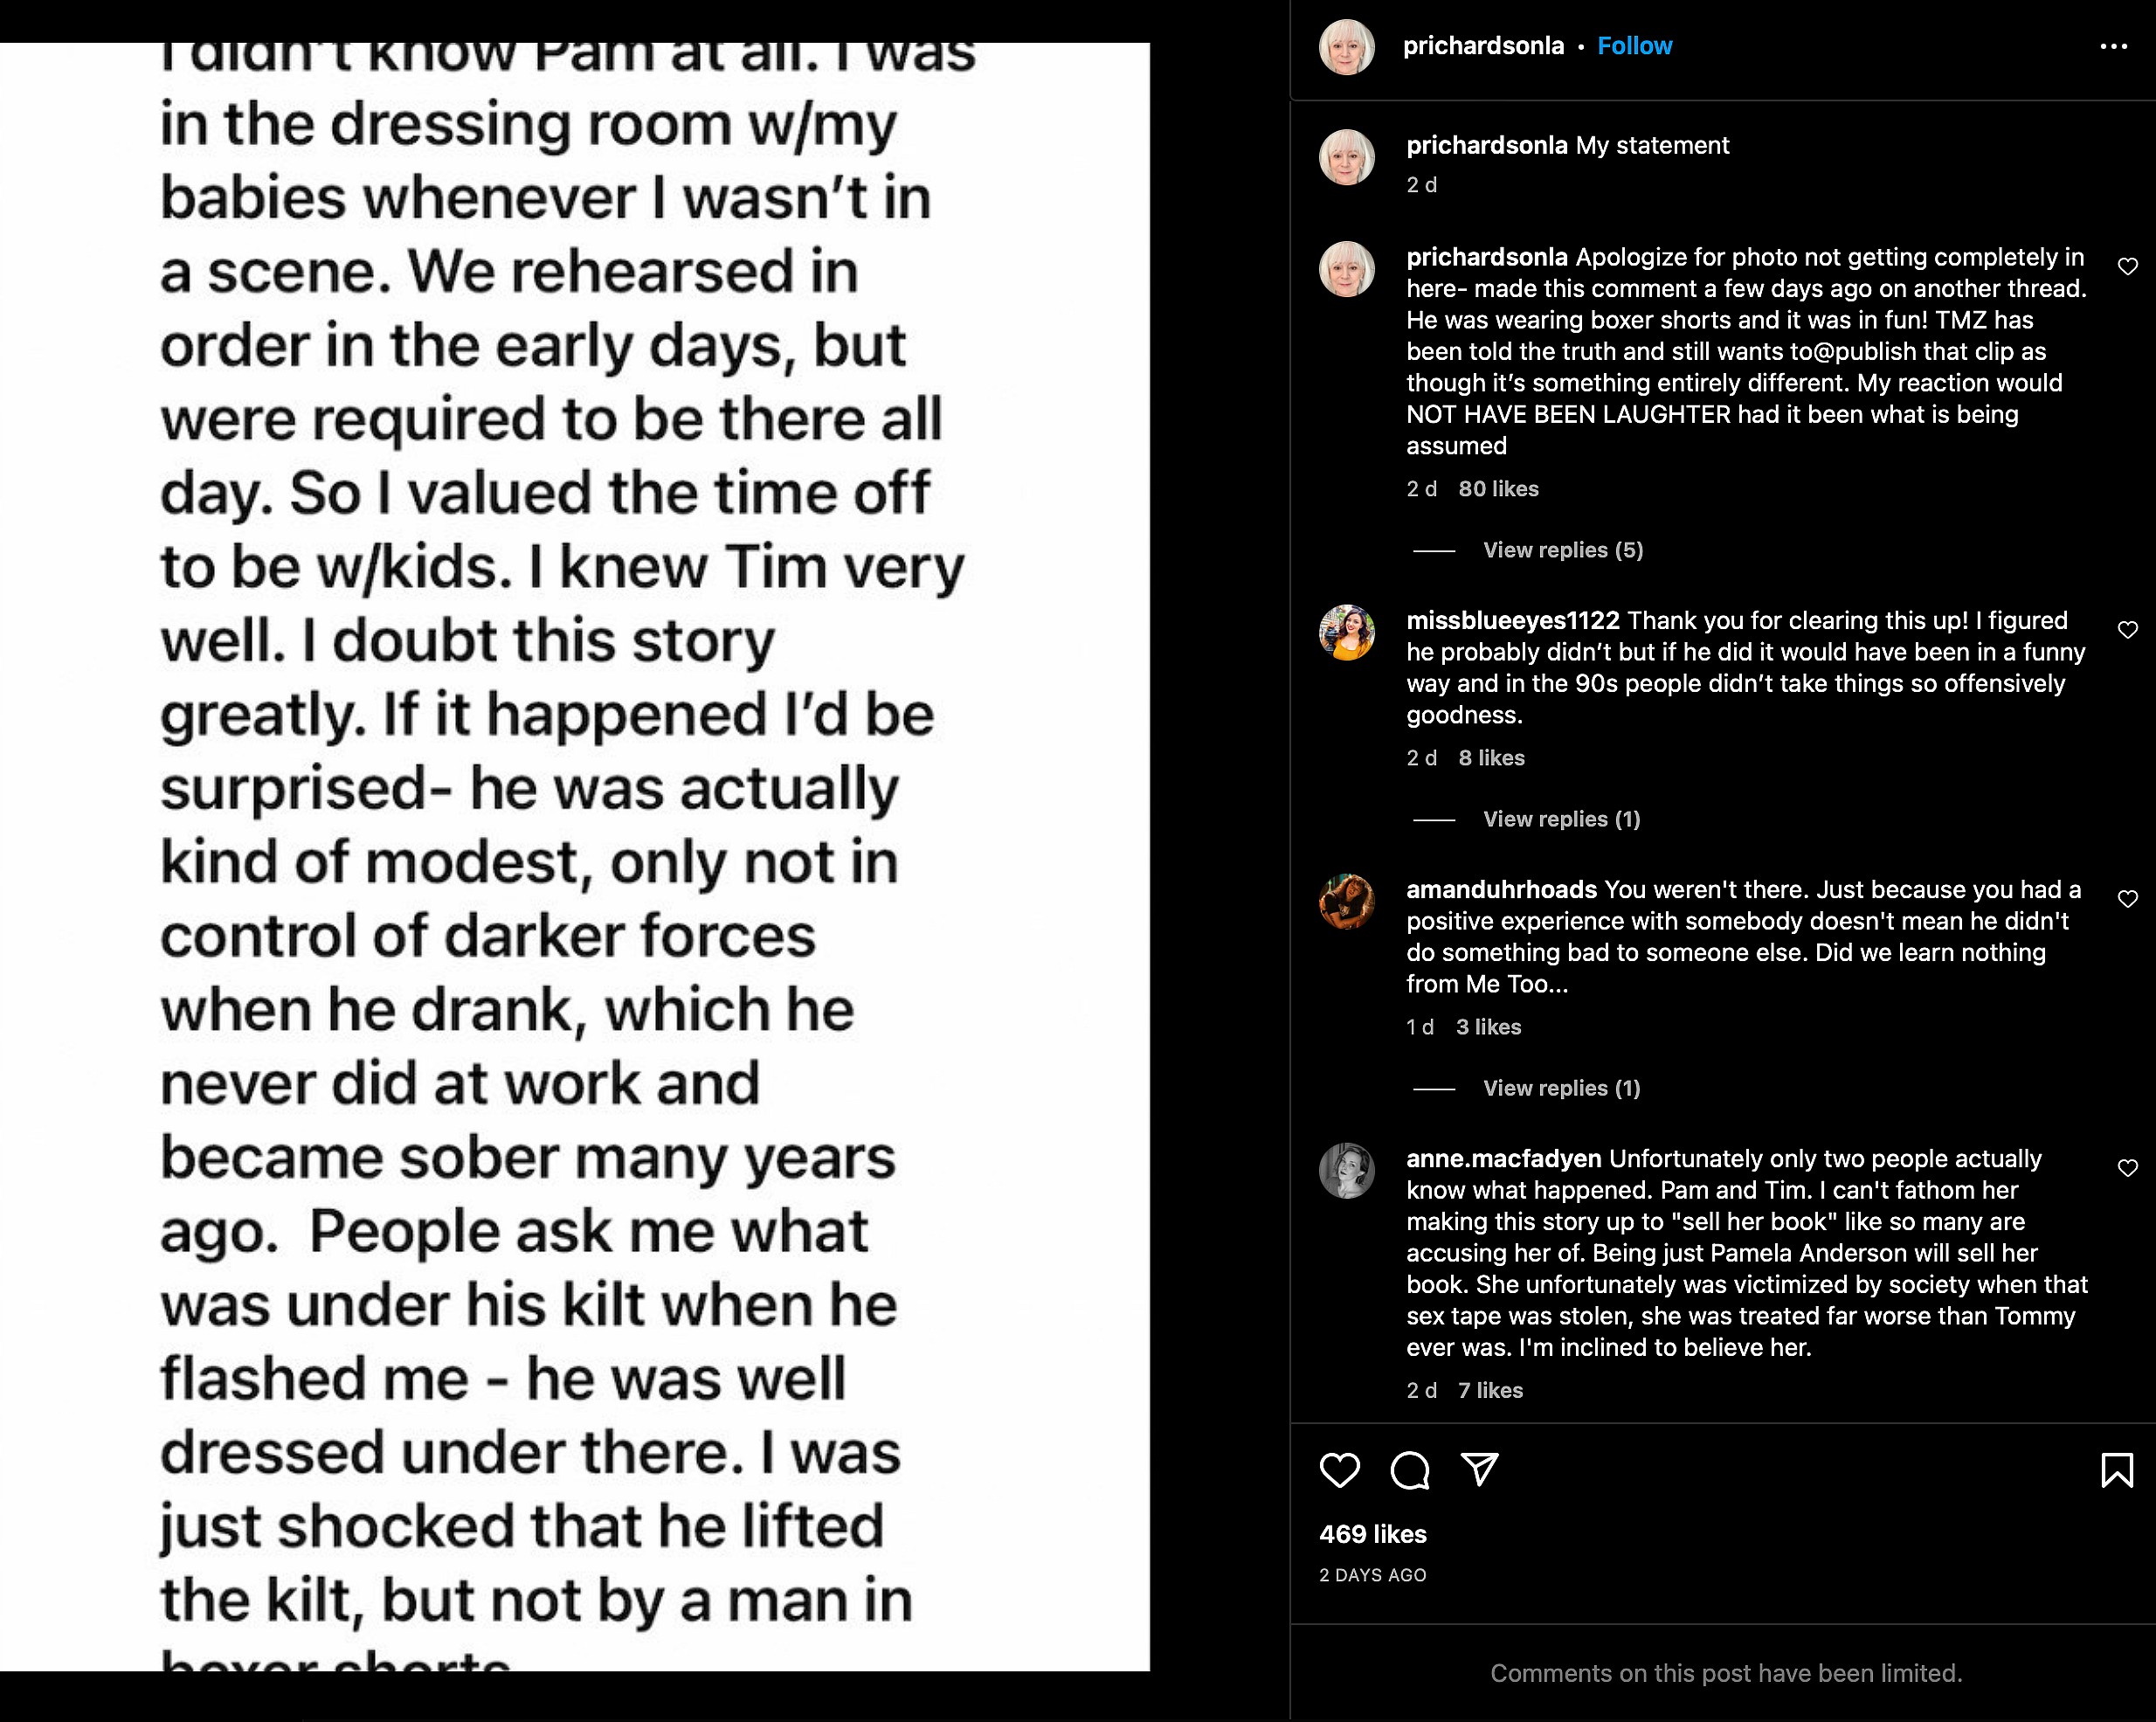Open missblueeyes1122's profile picture

pyautogui.click(x=1347, y=632)
